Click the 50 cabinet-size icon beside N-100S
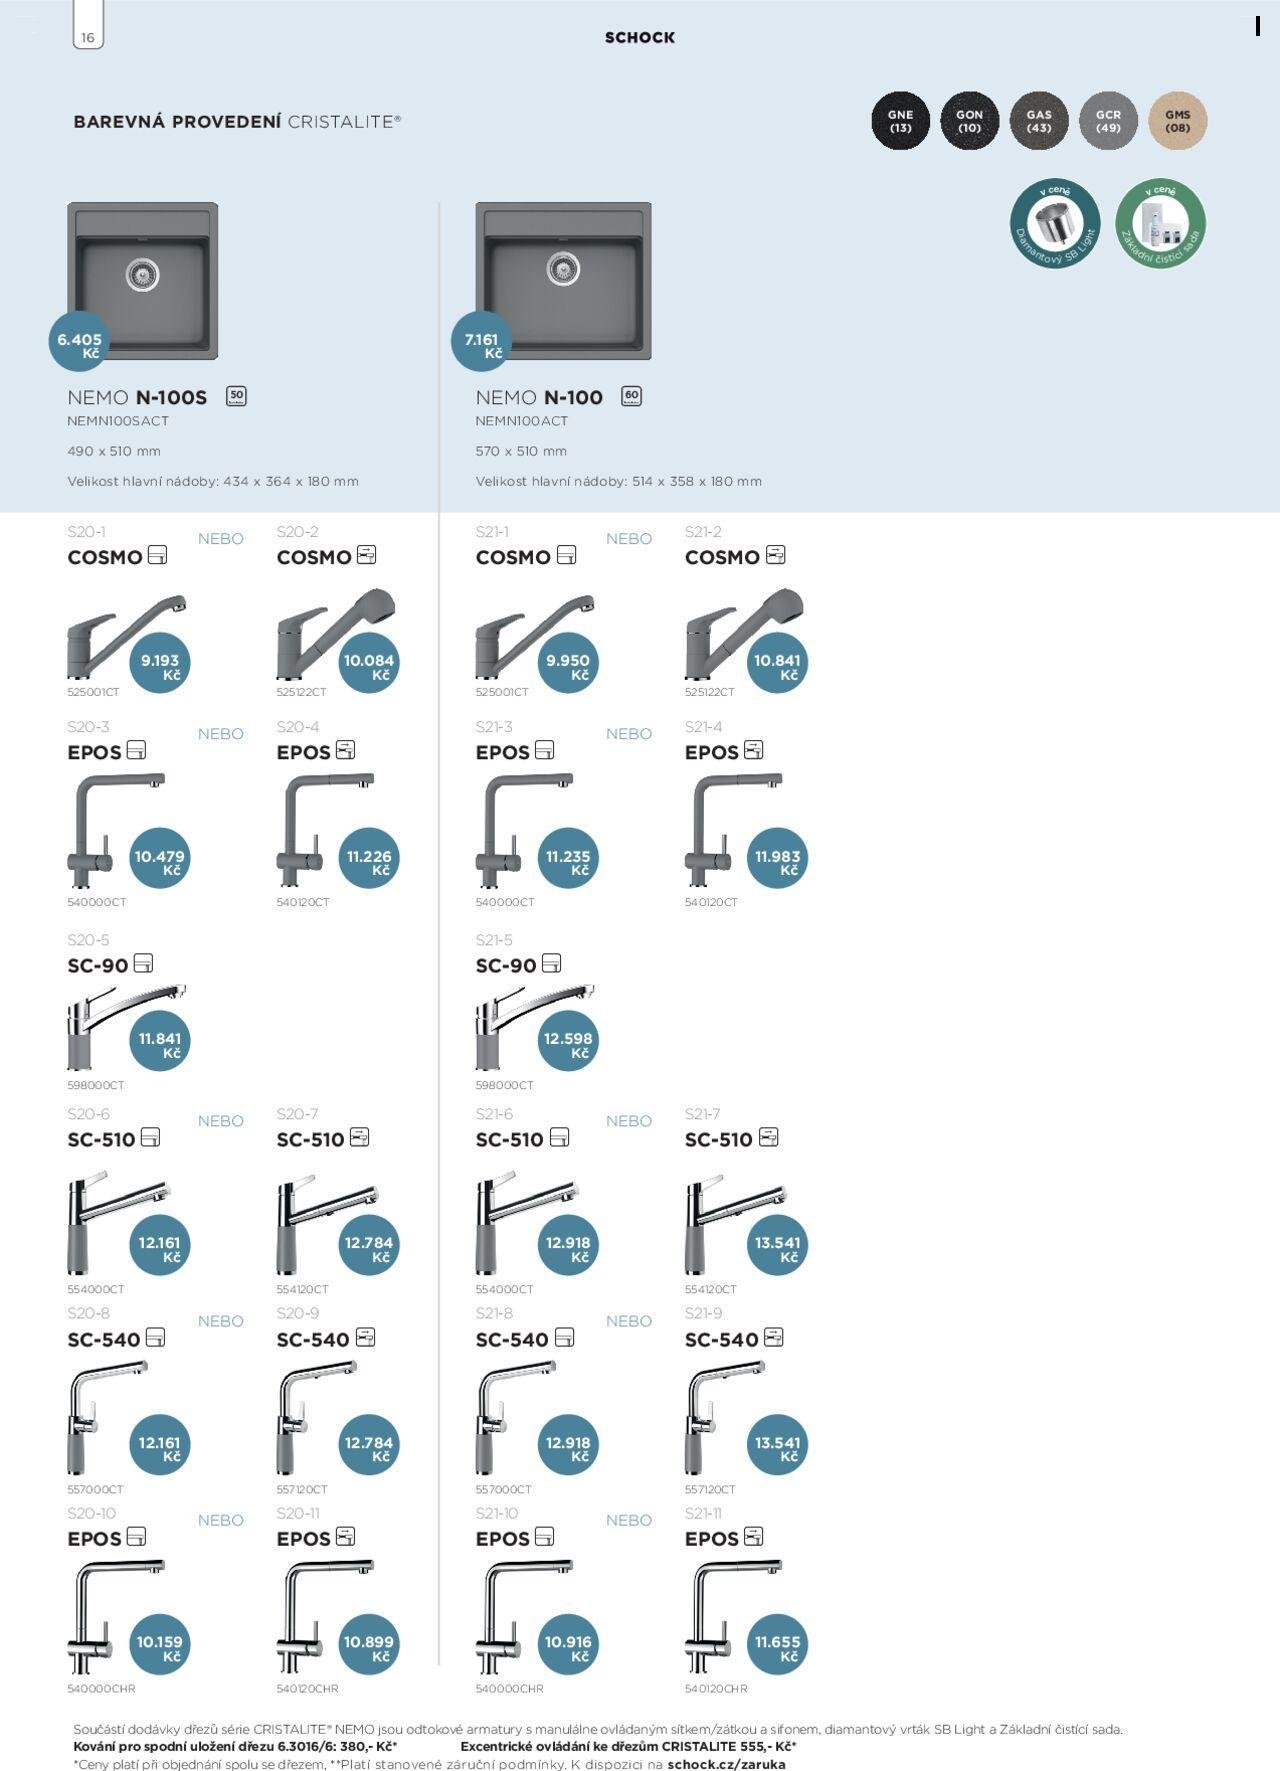The height and width of the screenshot is (1771, 1280). (236, 396)
